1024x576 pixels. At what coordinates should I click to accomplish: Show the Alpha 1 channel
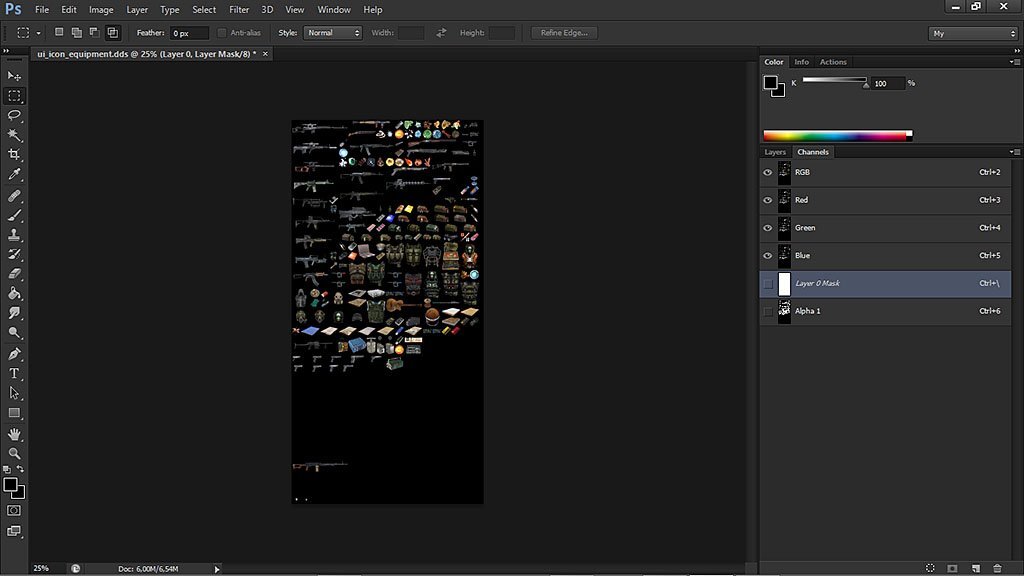click(x=768, y=311)
